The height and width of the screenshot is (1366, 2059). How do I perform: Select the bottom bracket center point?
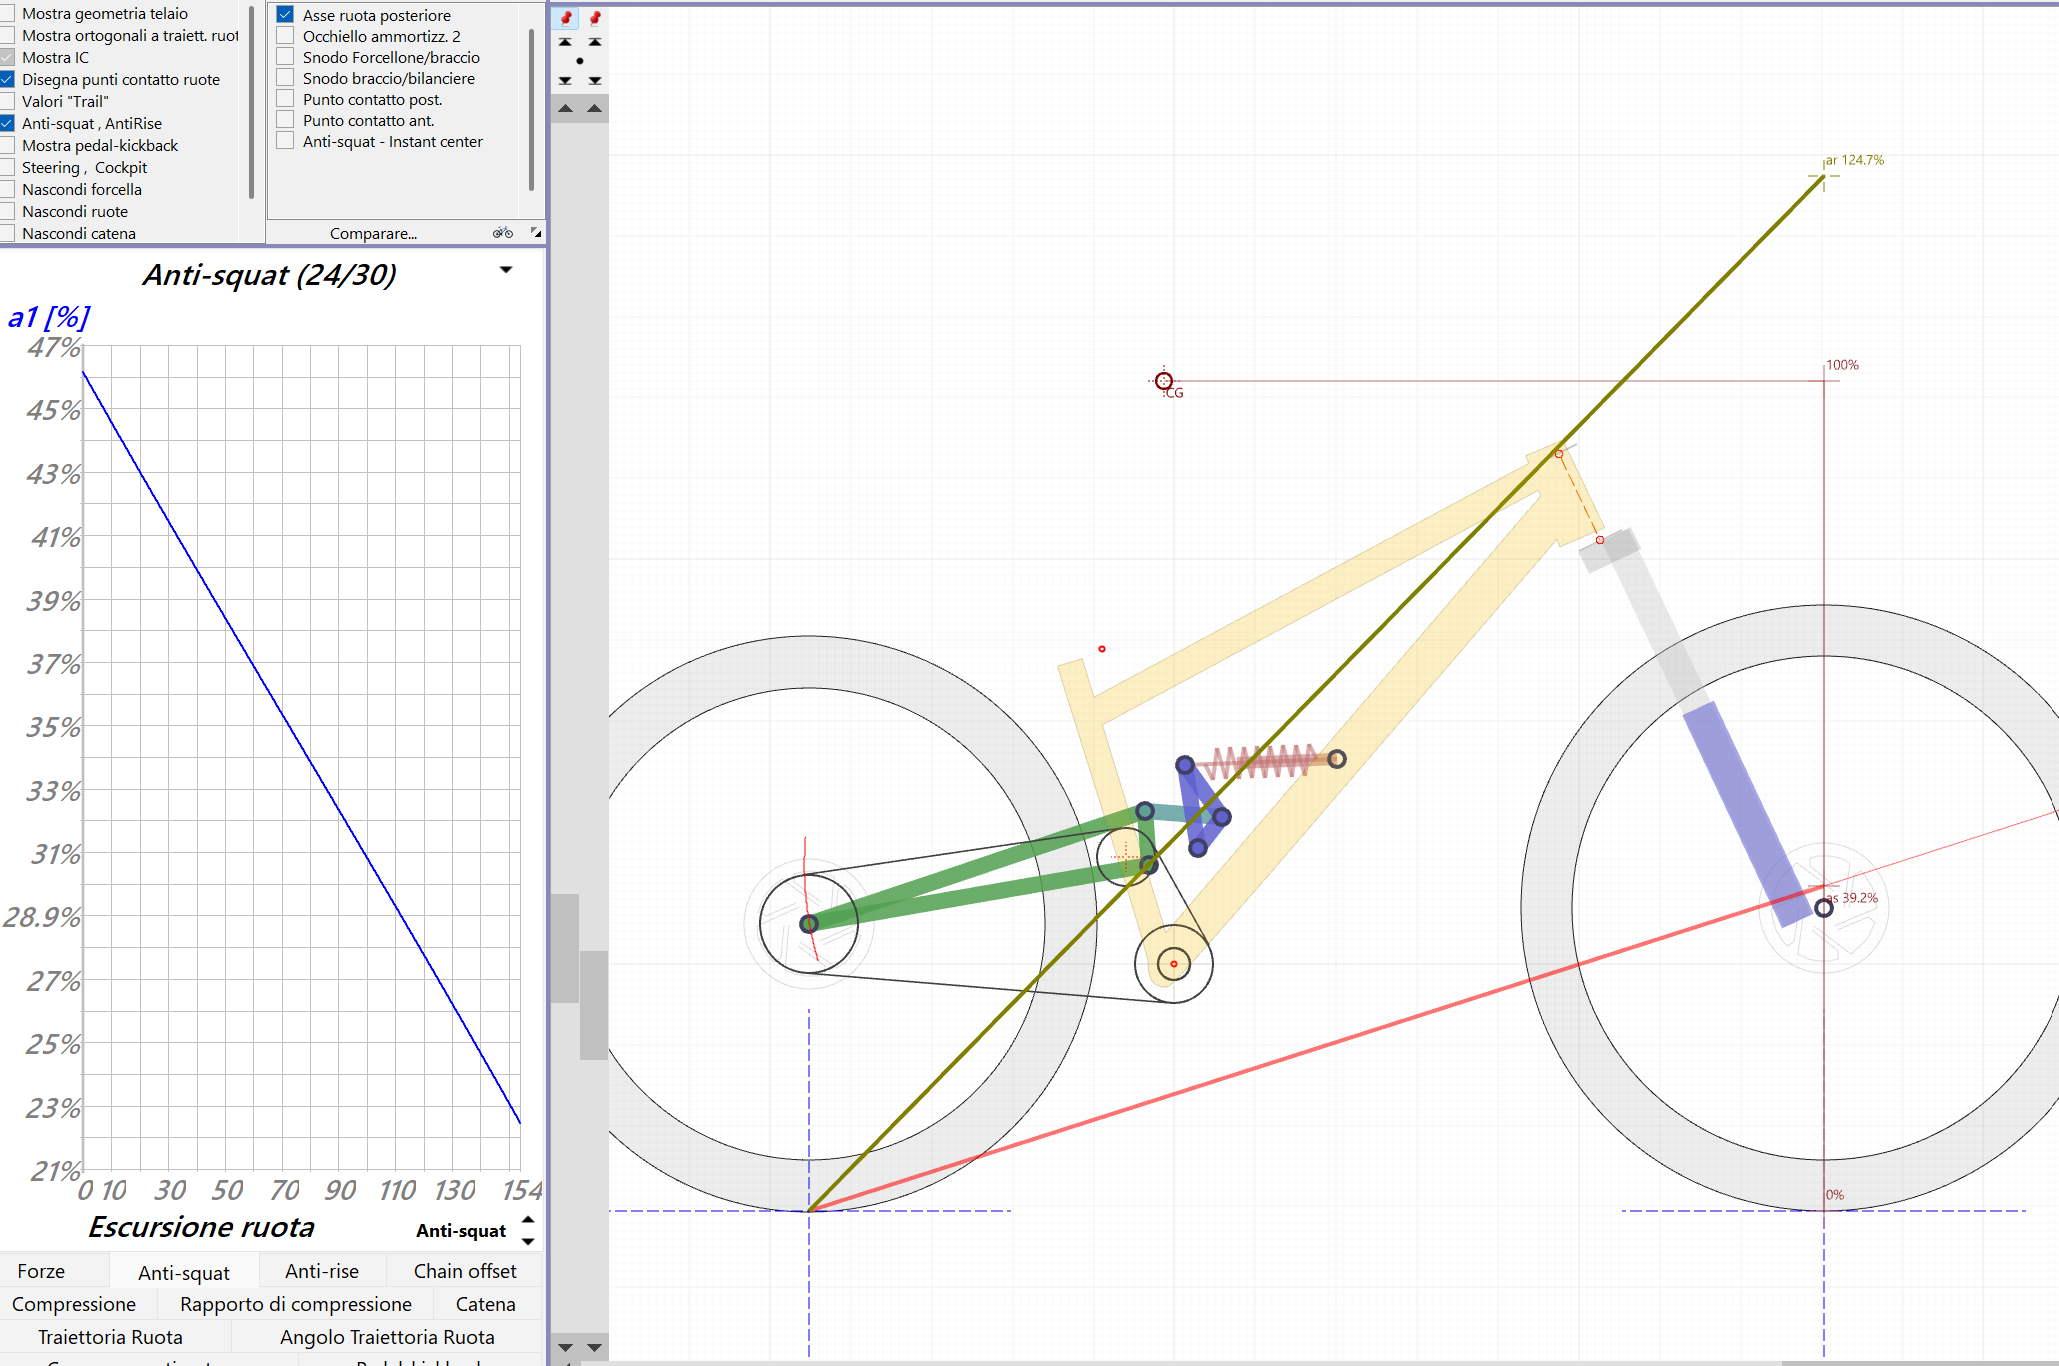click(x=1174, y=964)
